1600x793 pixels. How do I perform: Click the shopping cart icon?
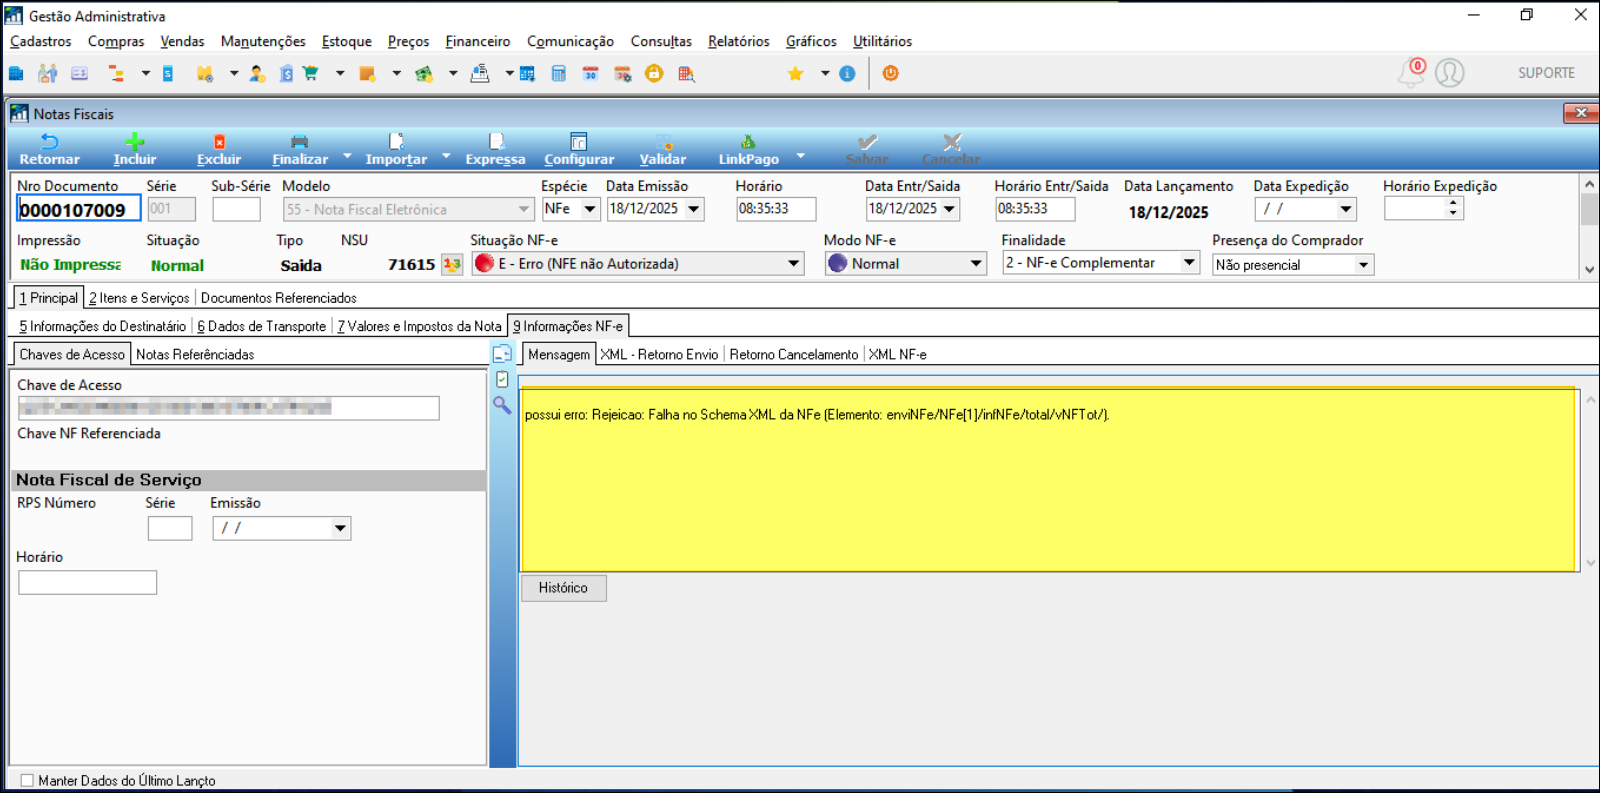[x=311, y=74]
